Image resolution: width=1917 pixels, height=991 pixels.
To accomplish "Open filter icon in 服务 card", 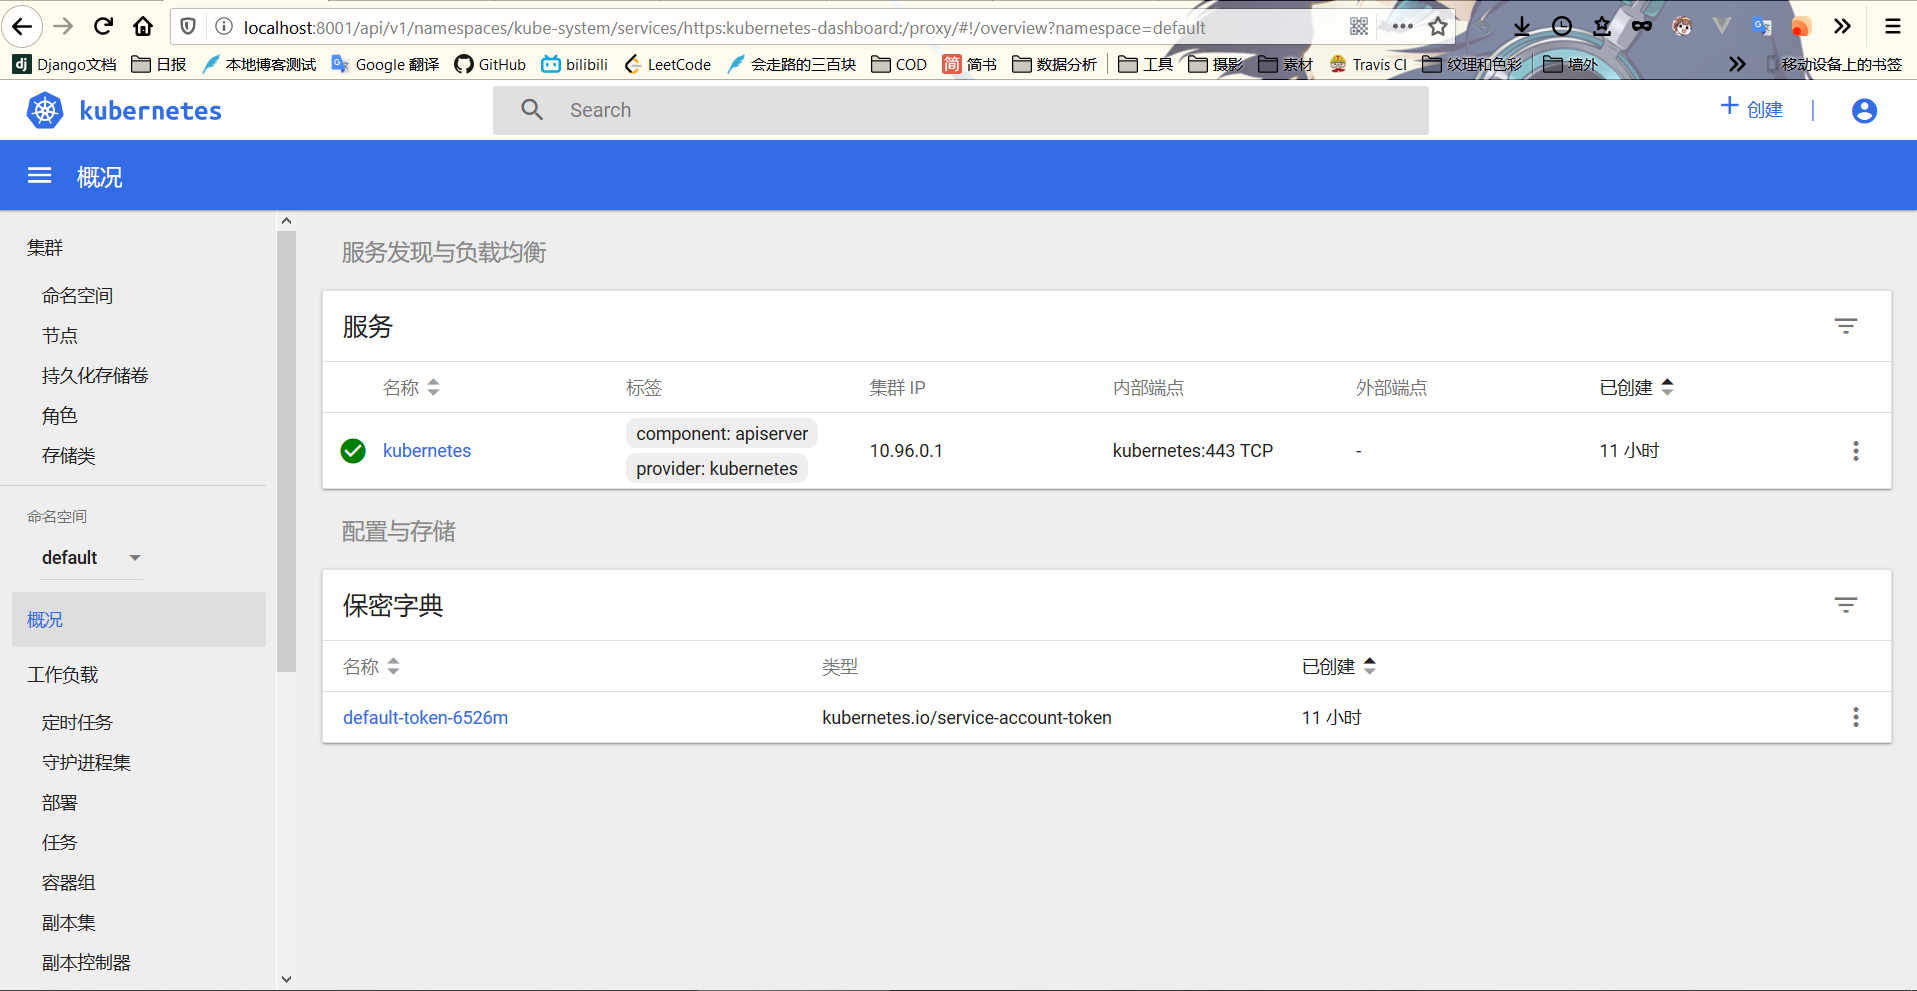I will 1846,326.
